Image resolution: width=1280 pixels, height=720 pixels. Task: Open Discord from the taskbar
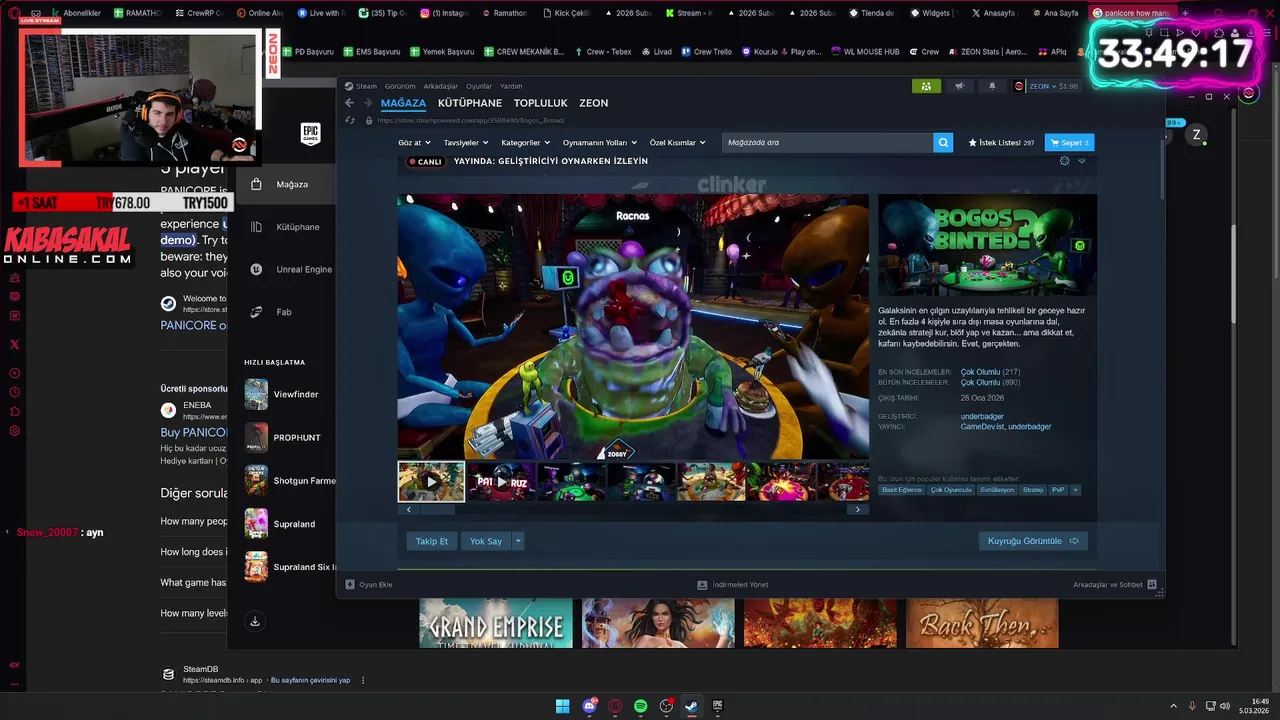click(x=589, y=706)
